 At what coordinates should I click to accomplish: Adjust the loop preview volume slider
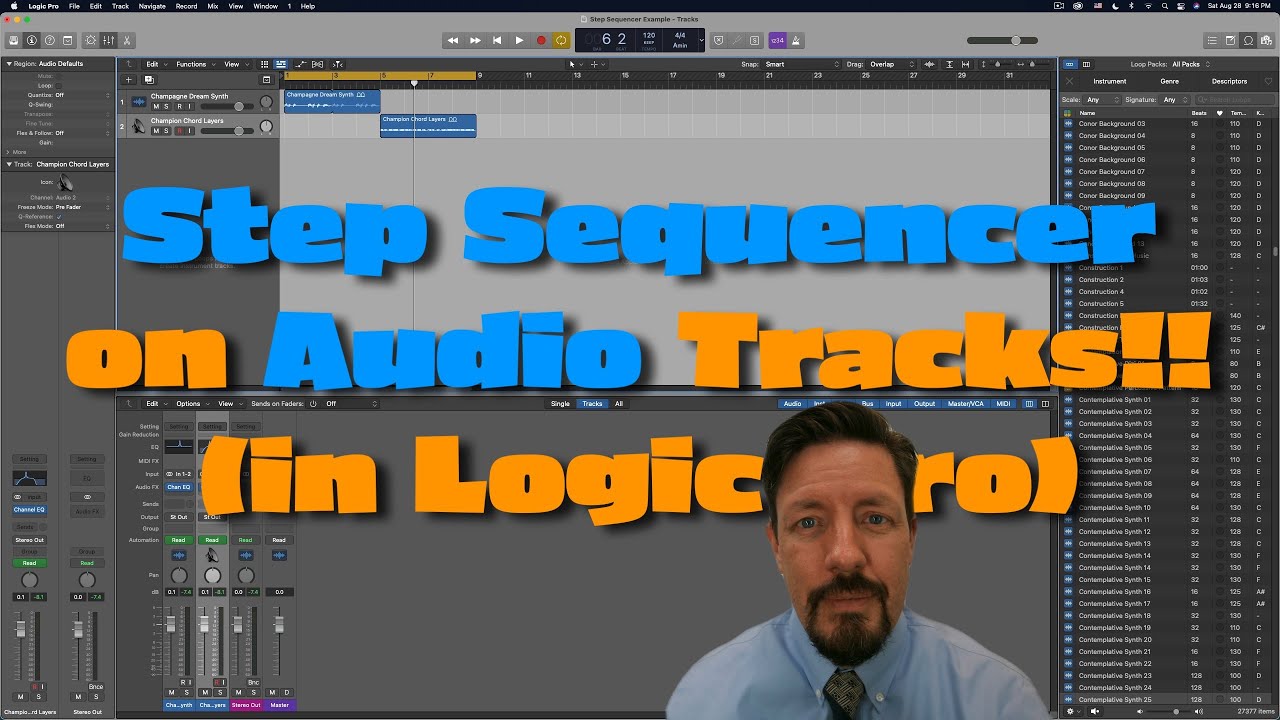(x=1174, y=711)
